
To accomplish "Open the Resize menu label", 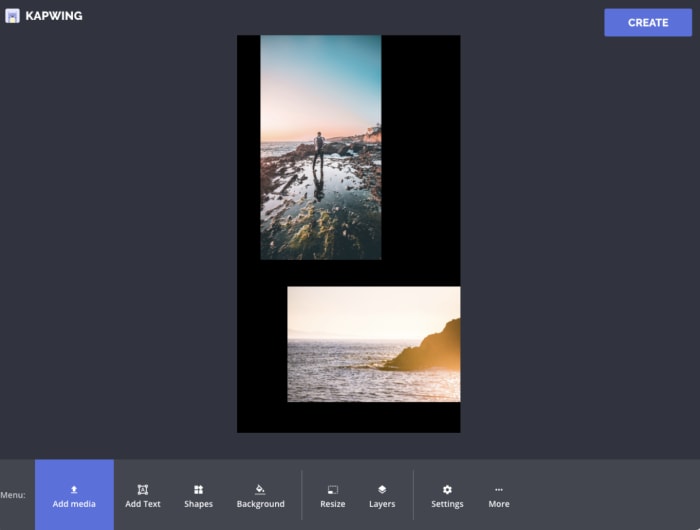I will (x=333, y=504).
